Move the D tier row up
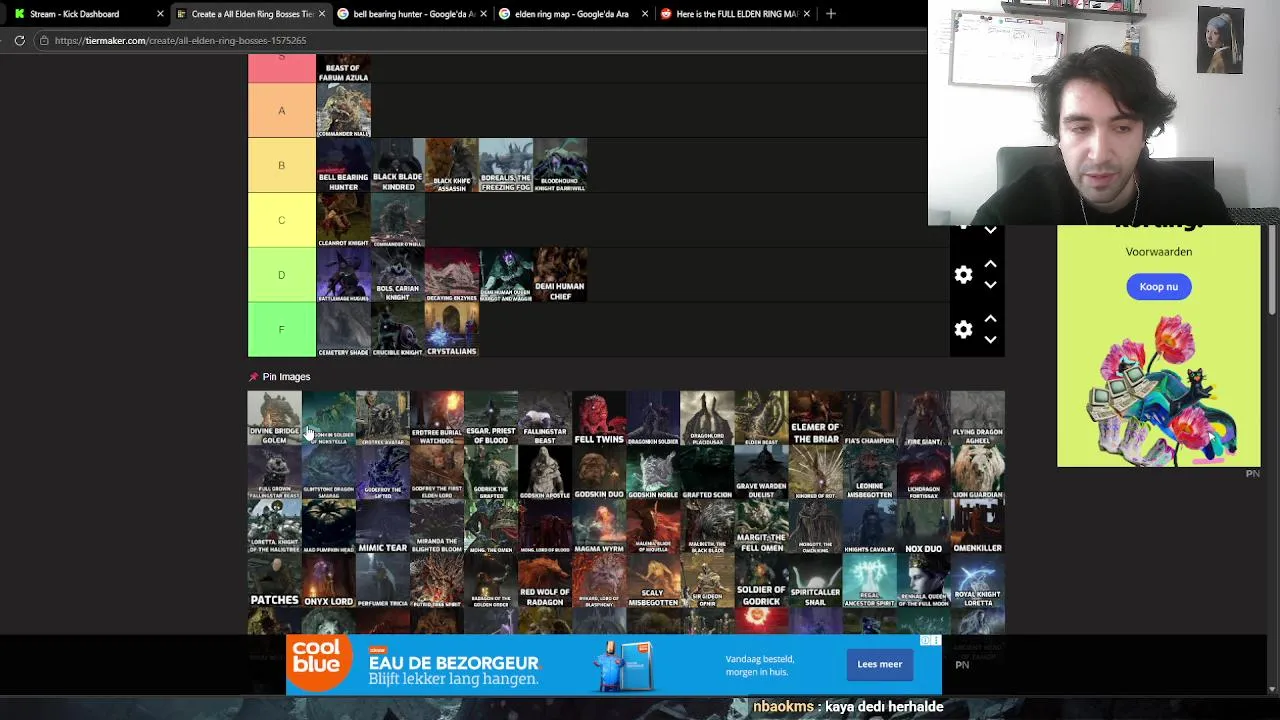The image size is (1280, 720). coord(990,265)
